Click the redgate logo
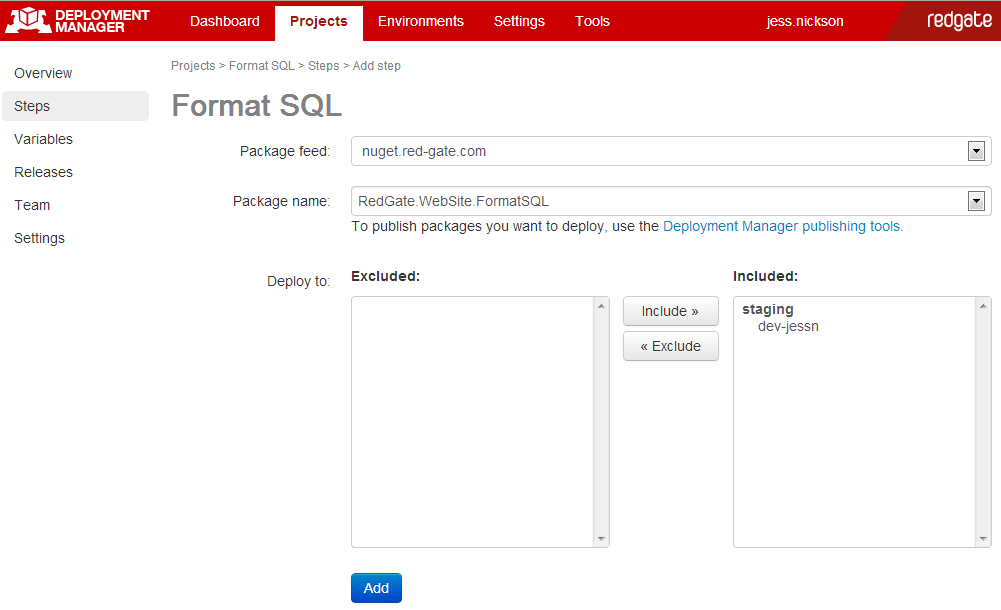Viewport: 1001px width, 610px height. click(x=959, y=21)
